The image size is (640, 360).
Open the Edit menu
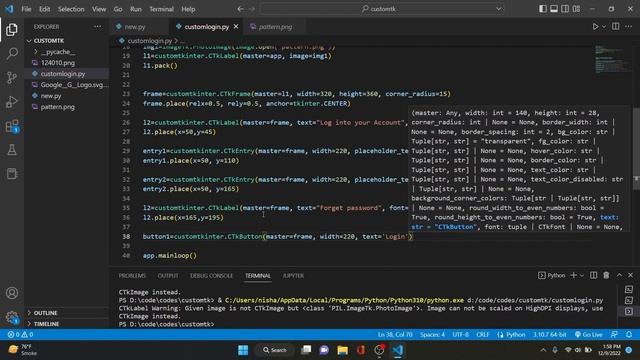(x=44, y=9)
